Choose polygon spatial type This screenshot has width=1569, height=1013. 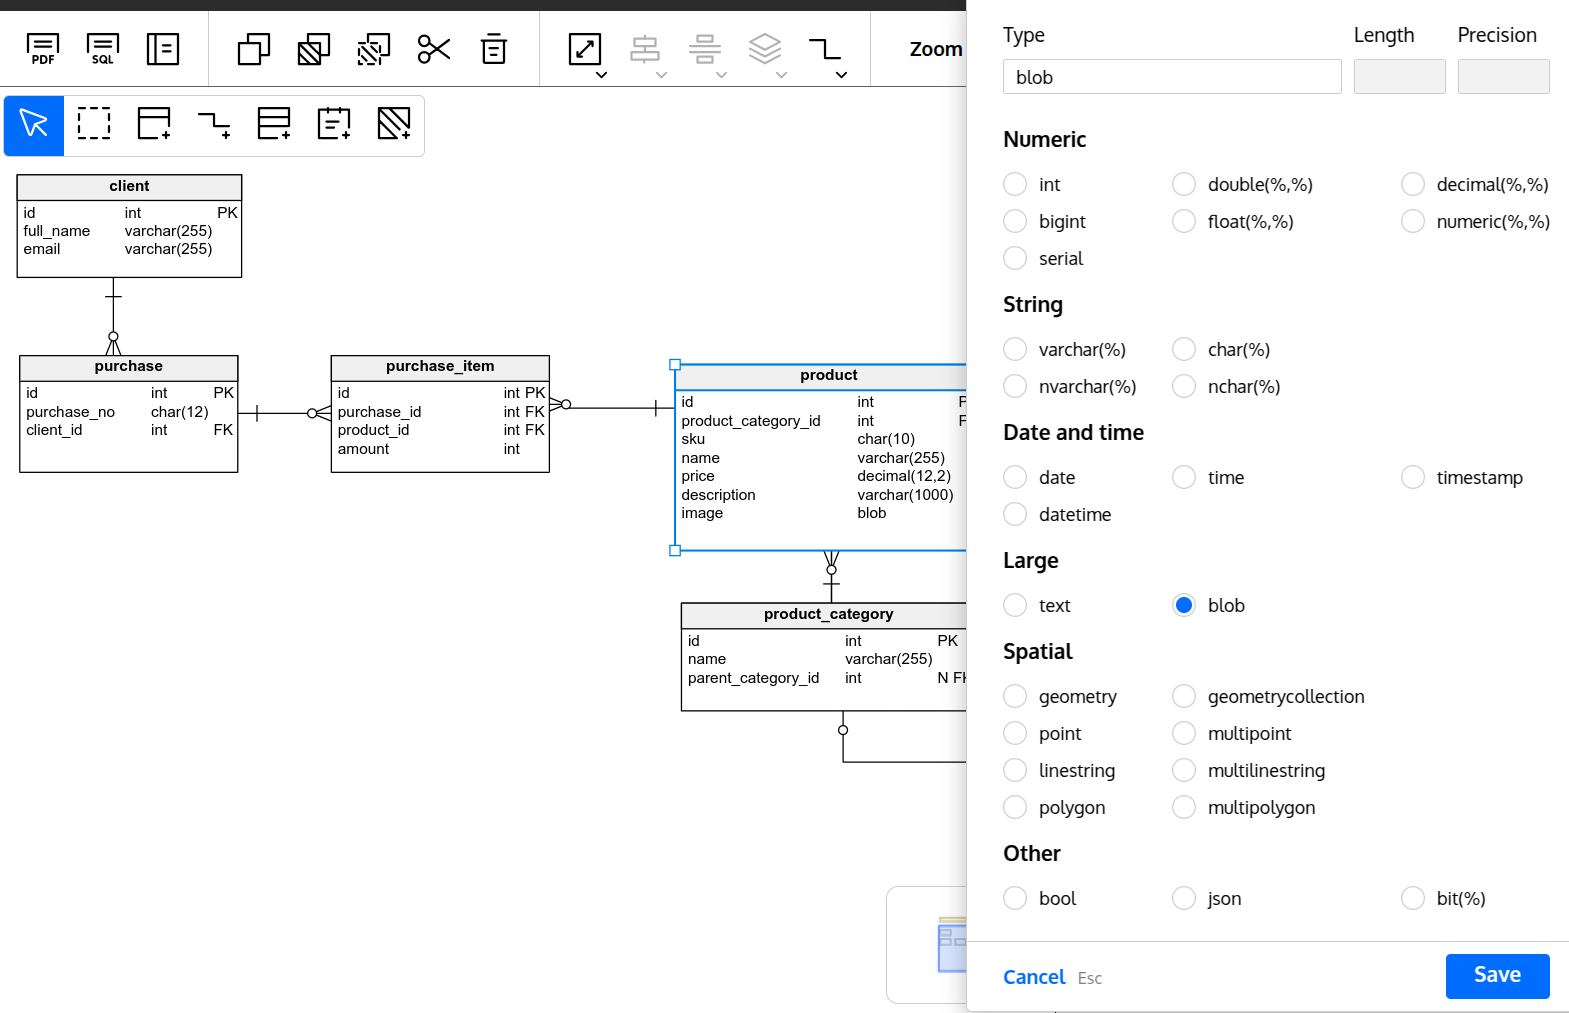tap(1015, 807)
